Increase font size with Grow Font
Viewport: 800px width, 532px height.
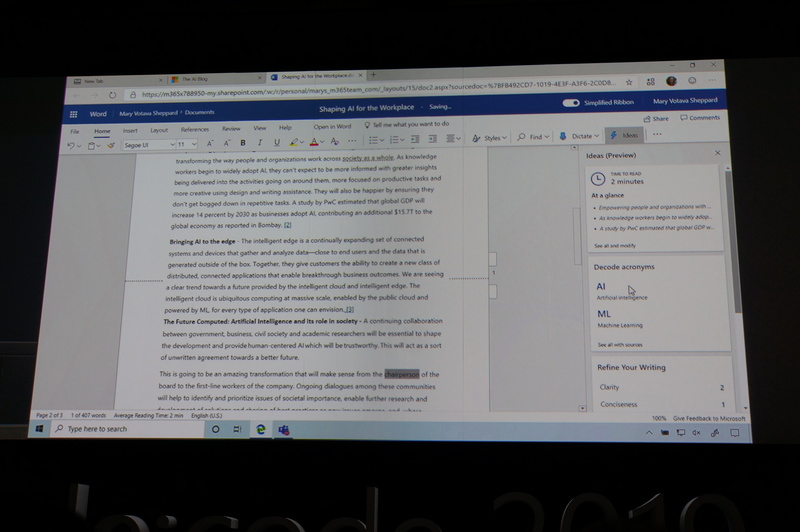click(210, 144)
